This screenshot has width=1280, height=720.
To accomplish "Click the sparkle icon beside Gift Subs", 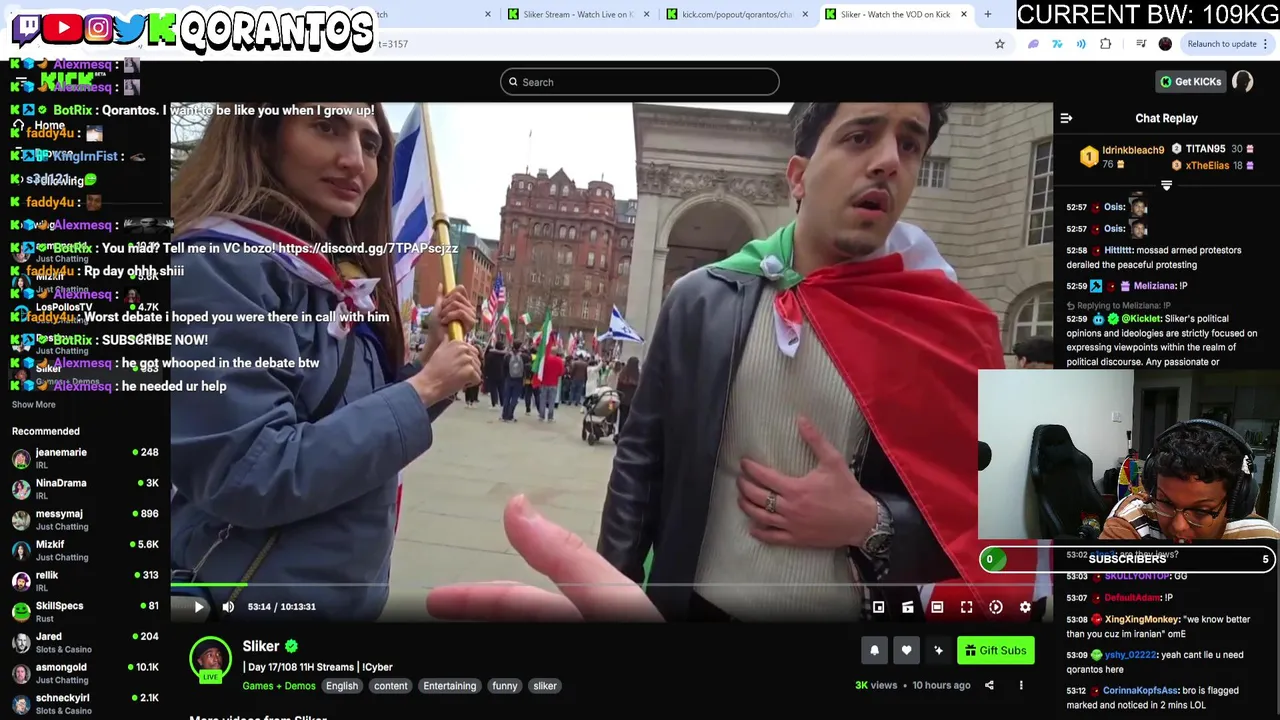I will click(x=938, y=650).
